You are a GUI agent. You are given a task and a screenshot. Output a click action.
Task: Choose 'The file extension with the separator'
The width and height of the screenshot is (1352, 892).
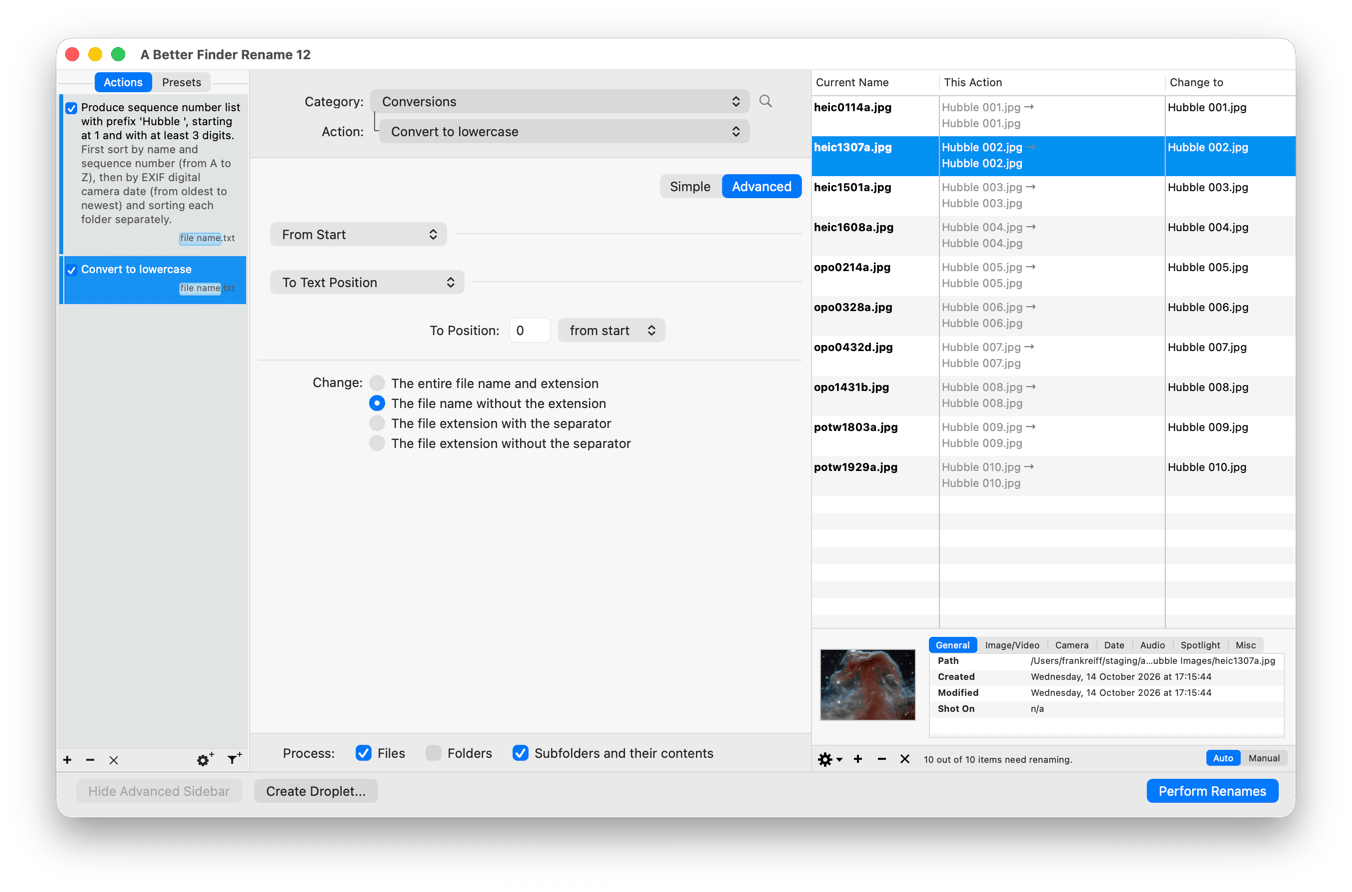377,423
